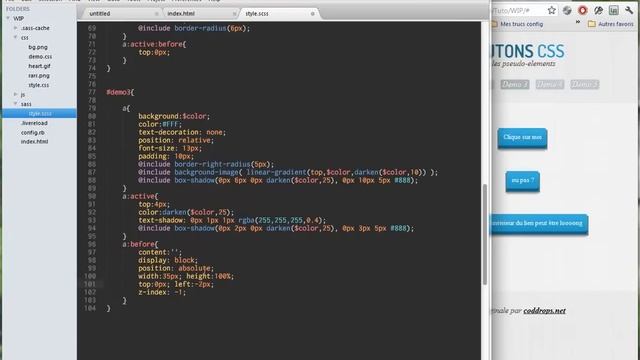
Task: Open index.html from the sidebar file list
Action: coord(34,142)
